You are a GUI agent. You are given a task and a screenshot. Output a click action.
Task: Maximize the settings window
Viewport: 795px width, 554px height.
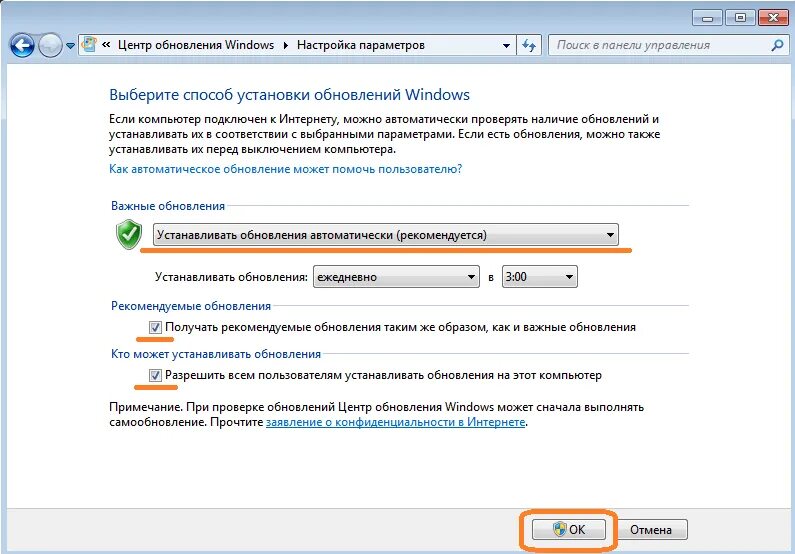click(740, 18)
